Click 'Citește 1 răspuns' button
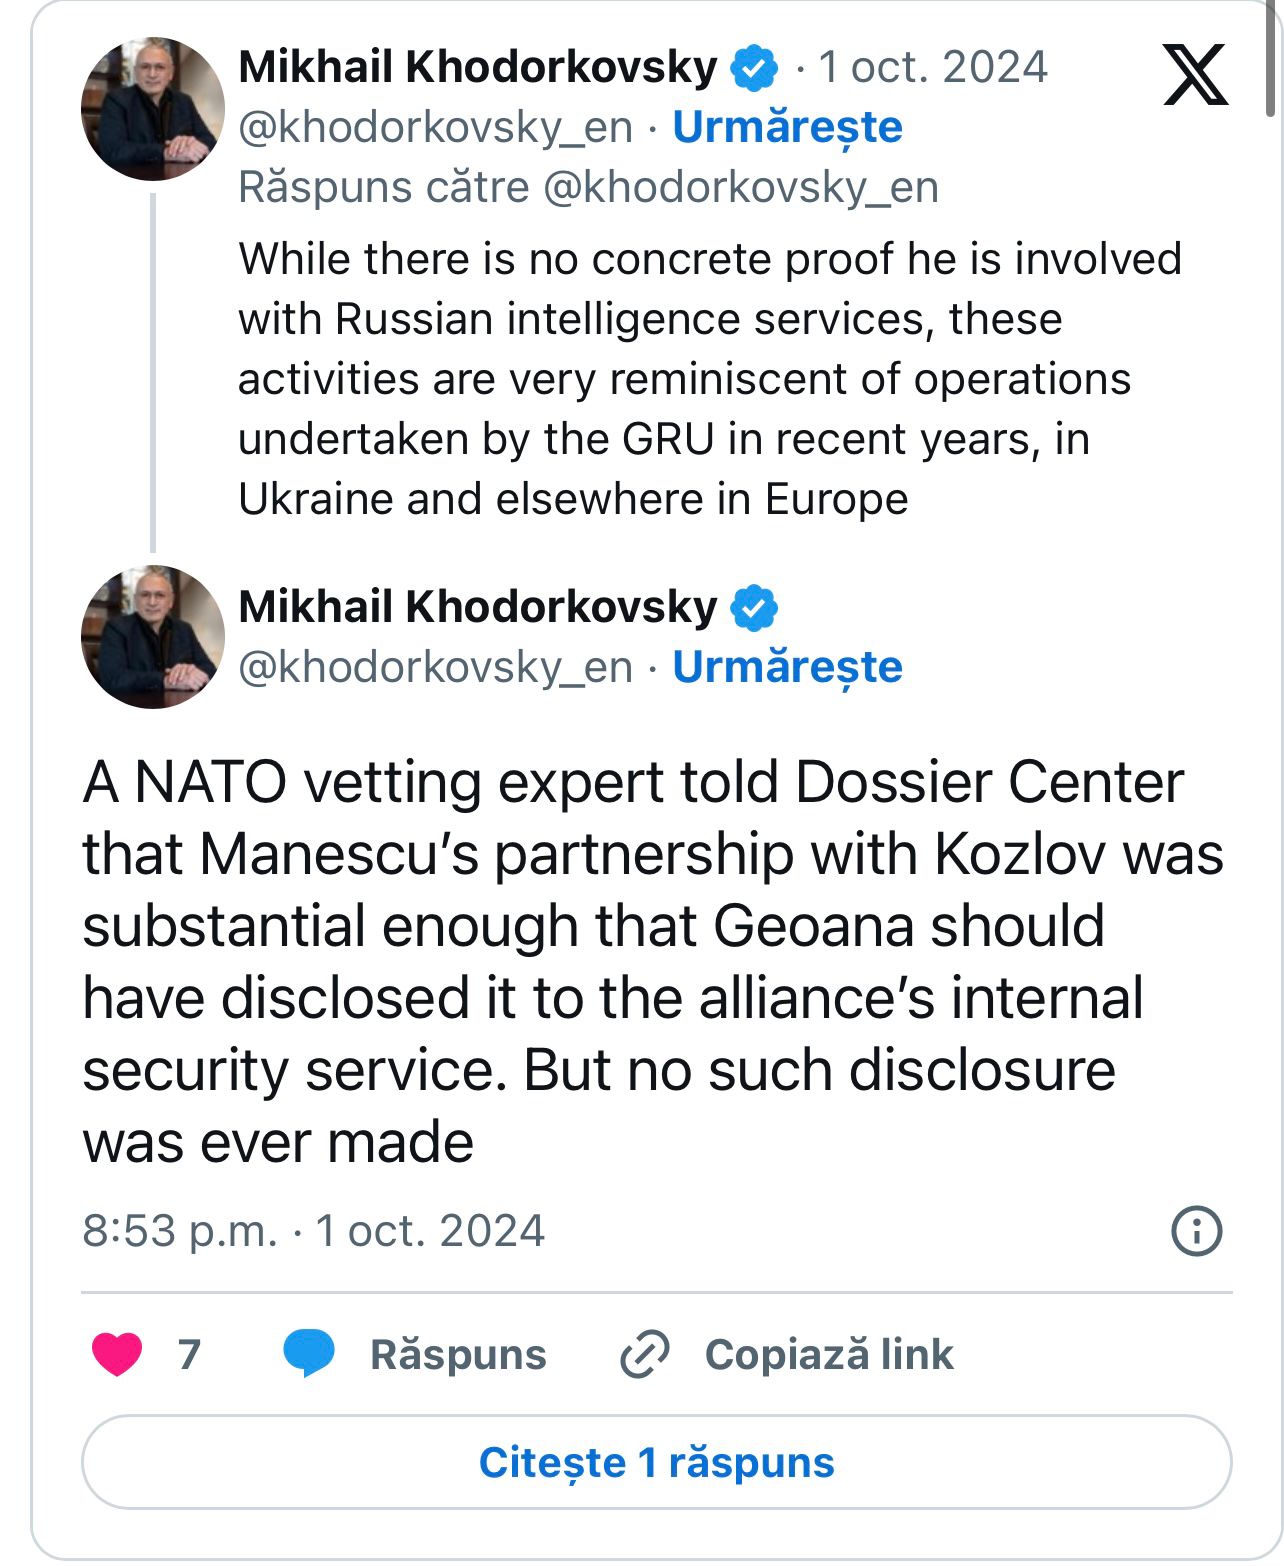Image resolution: width=1284 pixels, height=1566 pixels. [x=656, y=1462]
